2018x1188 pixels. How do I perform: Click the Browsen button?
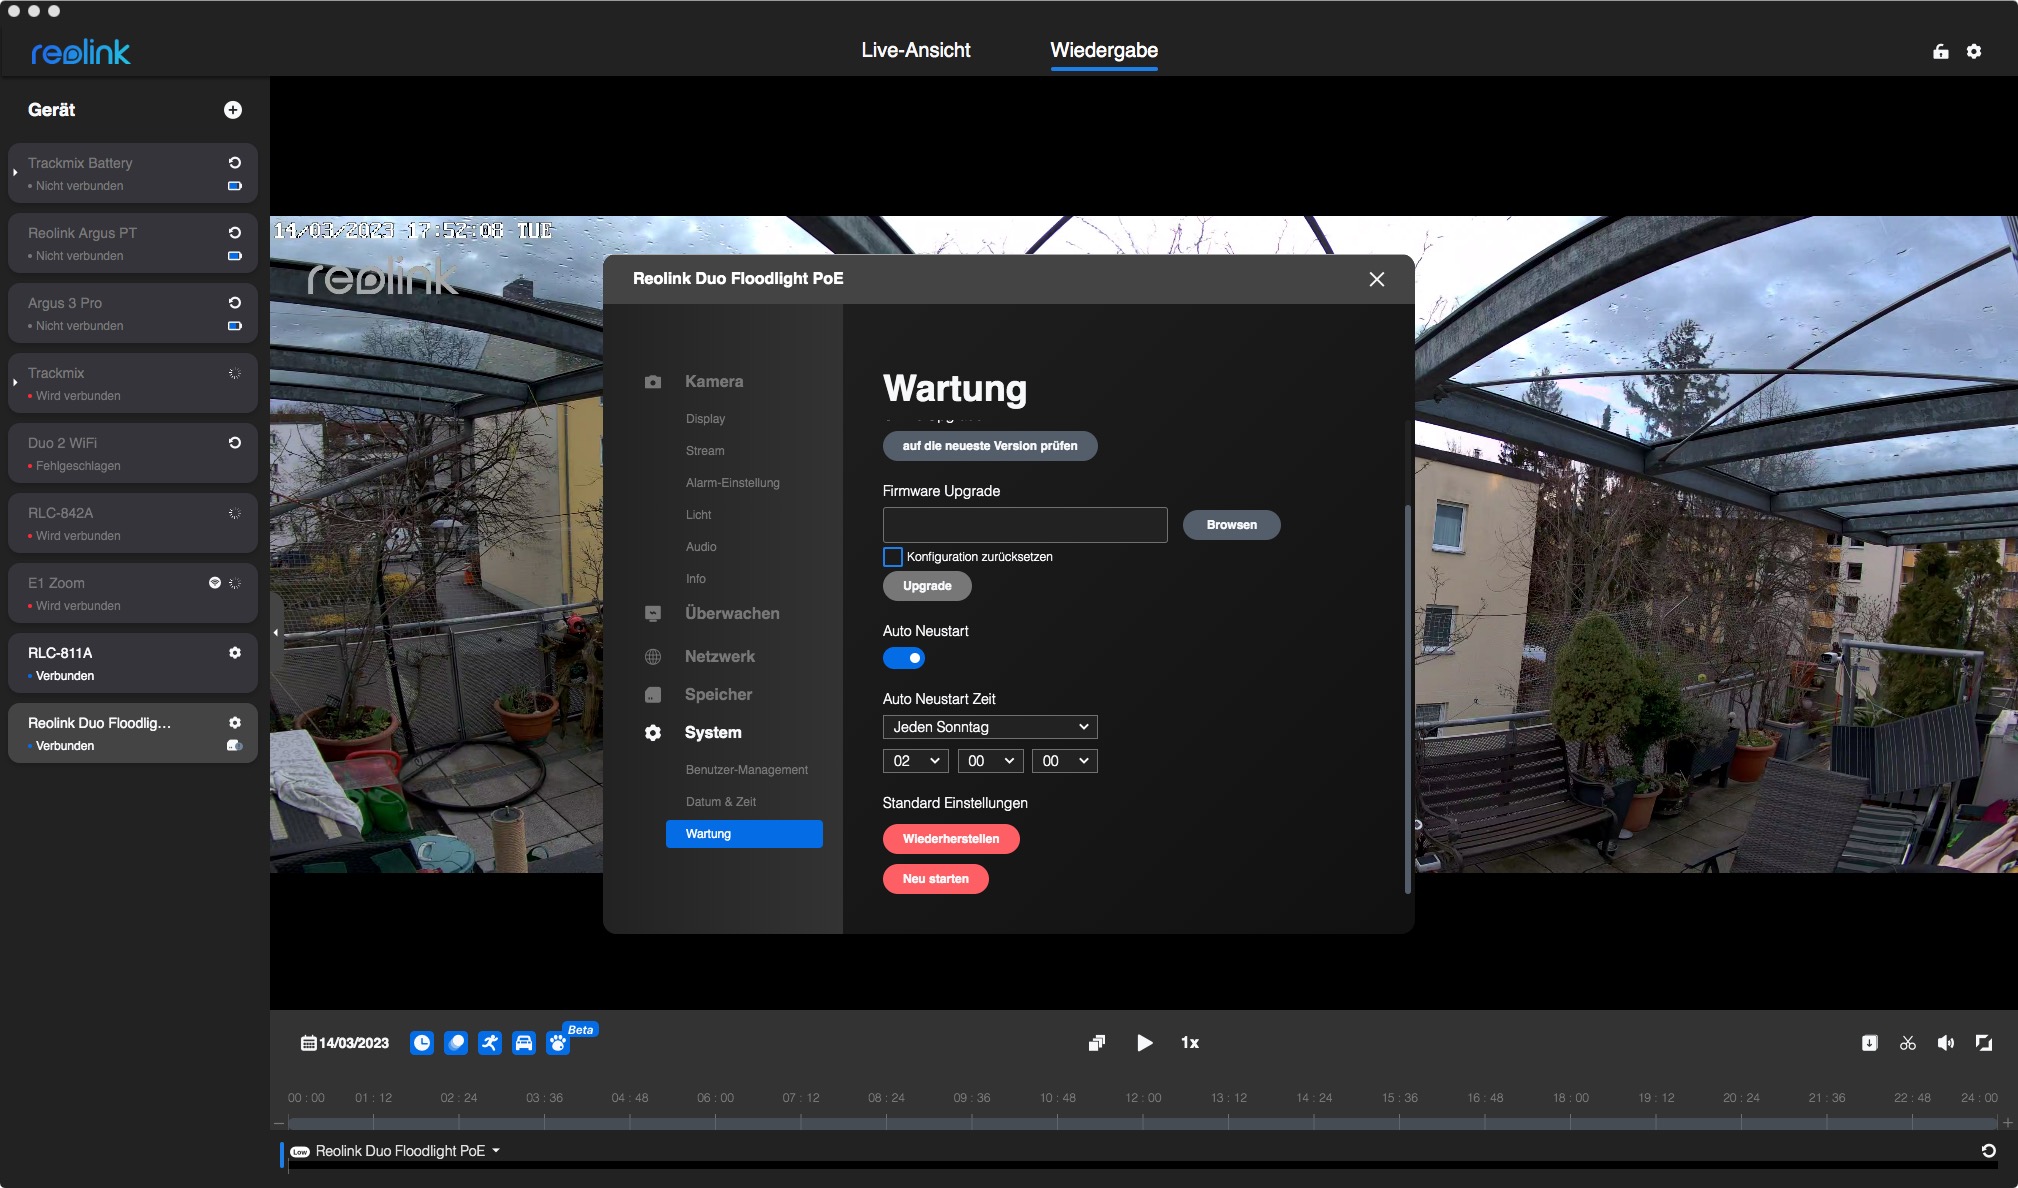point(1231,525)
